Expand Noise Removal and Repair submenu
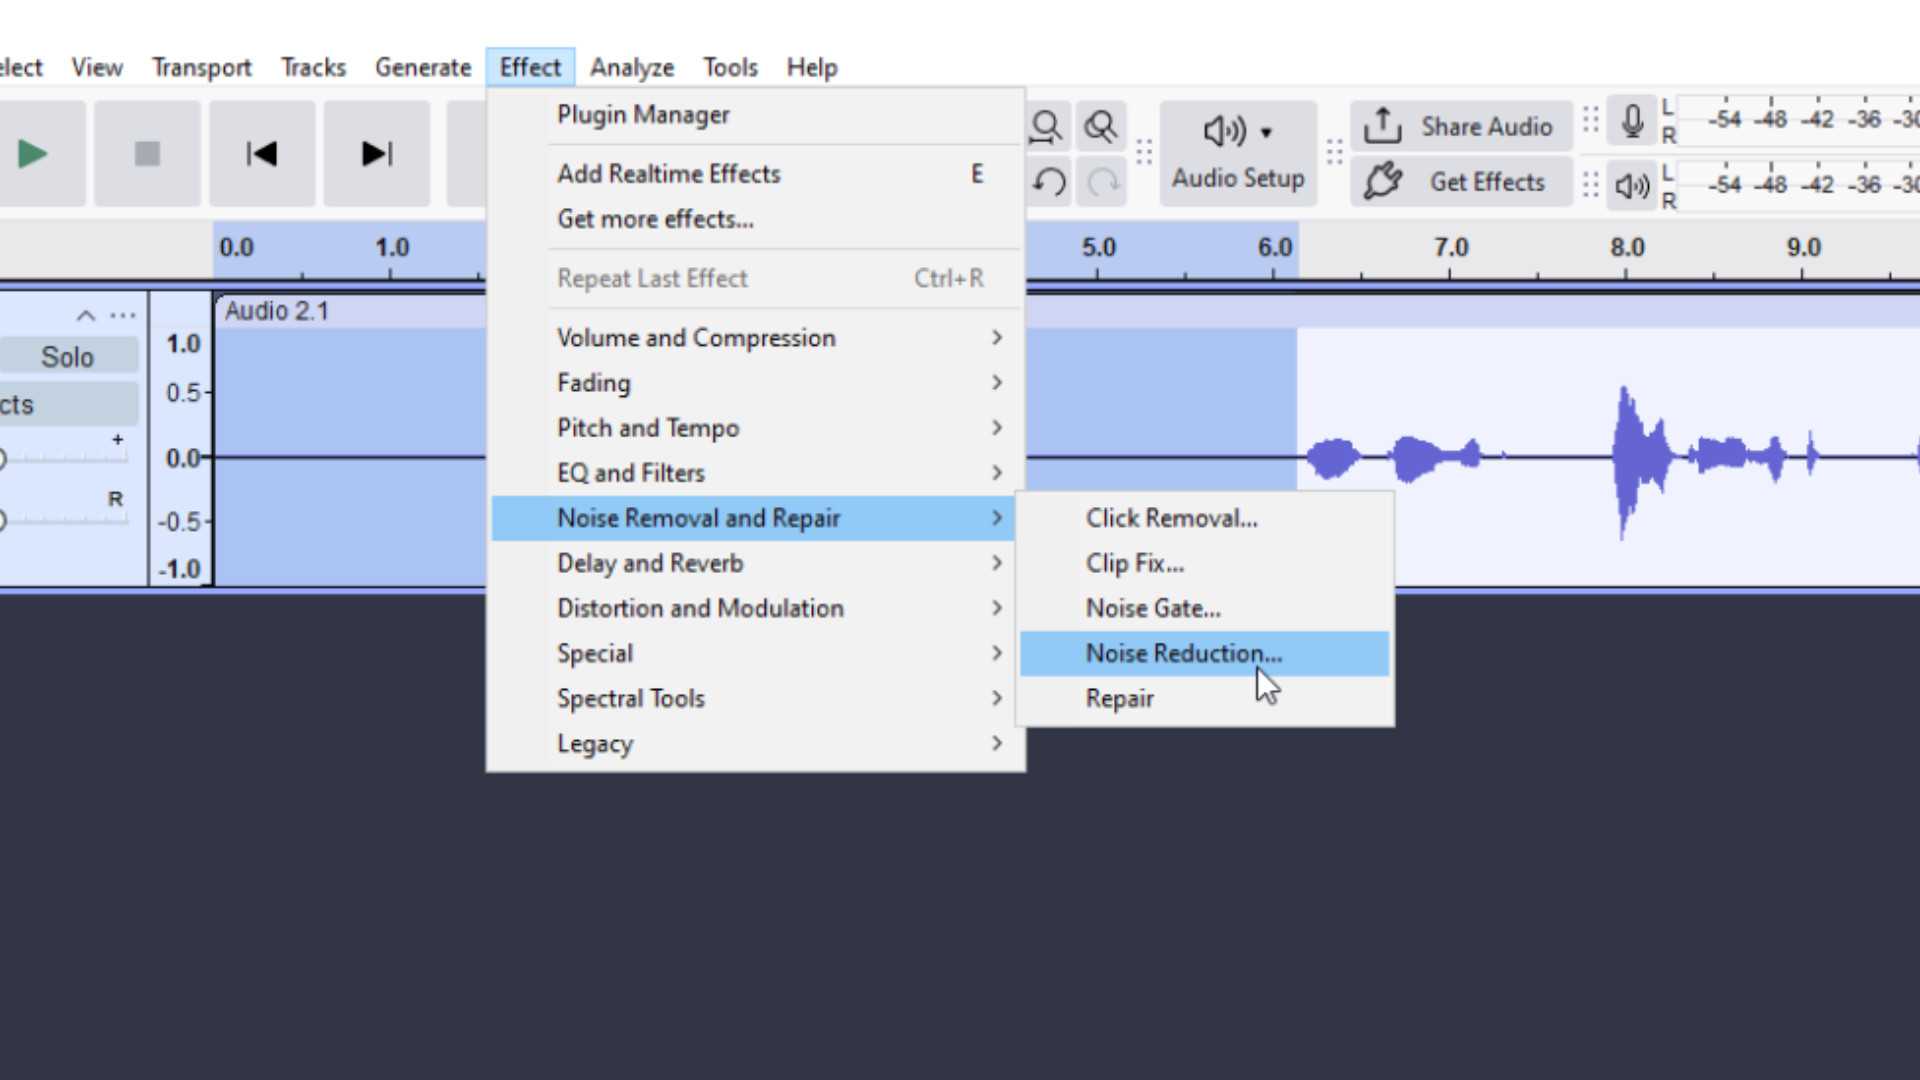The image size is (1920, 1080). (x=755, y=518)
